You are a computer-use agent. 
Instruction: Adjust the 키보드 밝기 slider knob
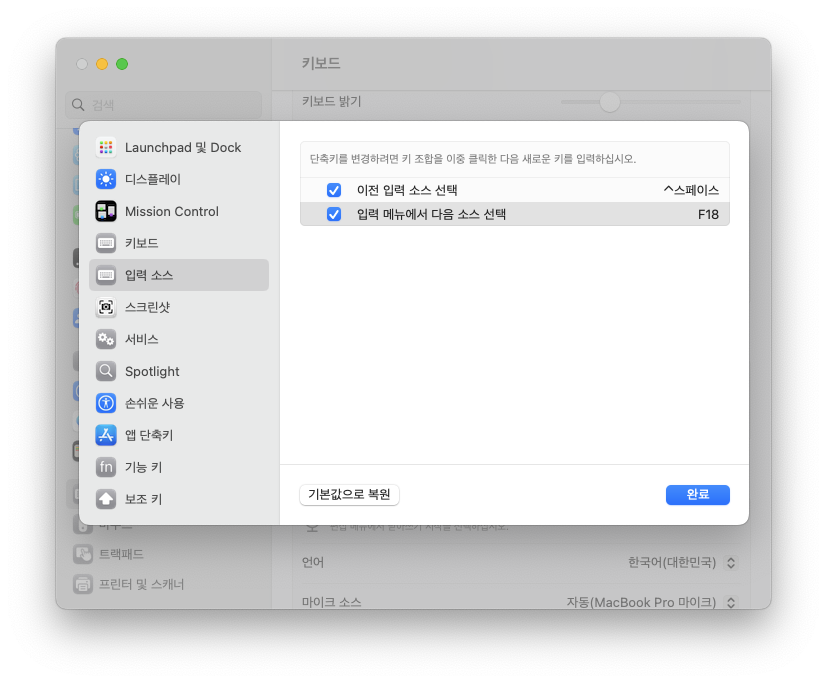point(610,102)
